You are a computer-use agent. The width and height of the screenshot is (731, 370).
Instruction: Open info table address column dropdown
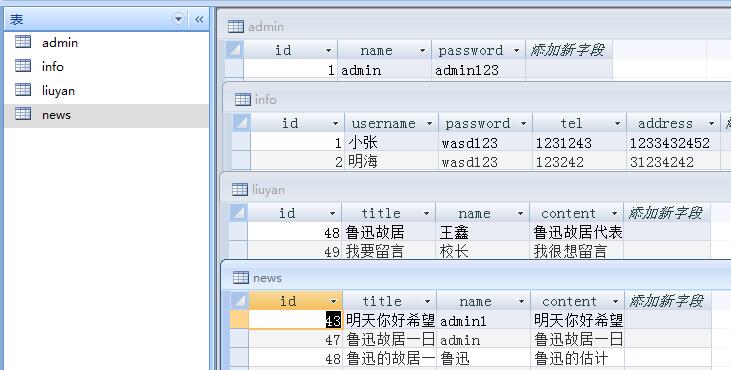point(711,123)
